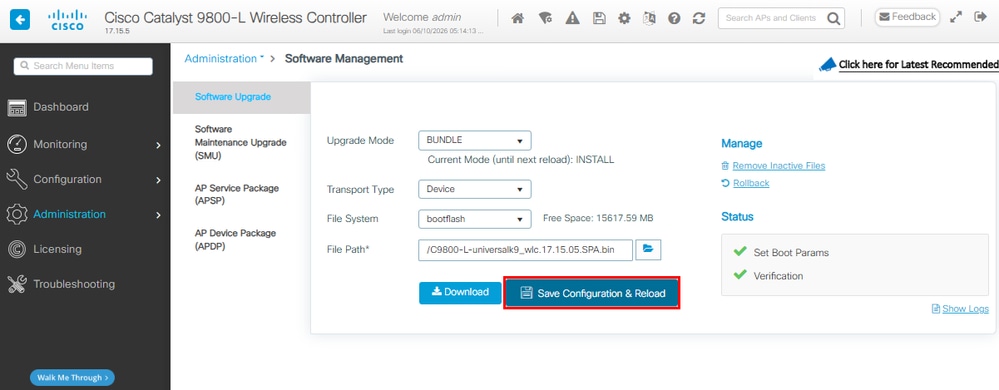Click the Software Management breadcrumb title

coord(344,59)
